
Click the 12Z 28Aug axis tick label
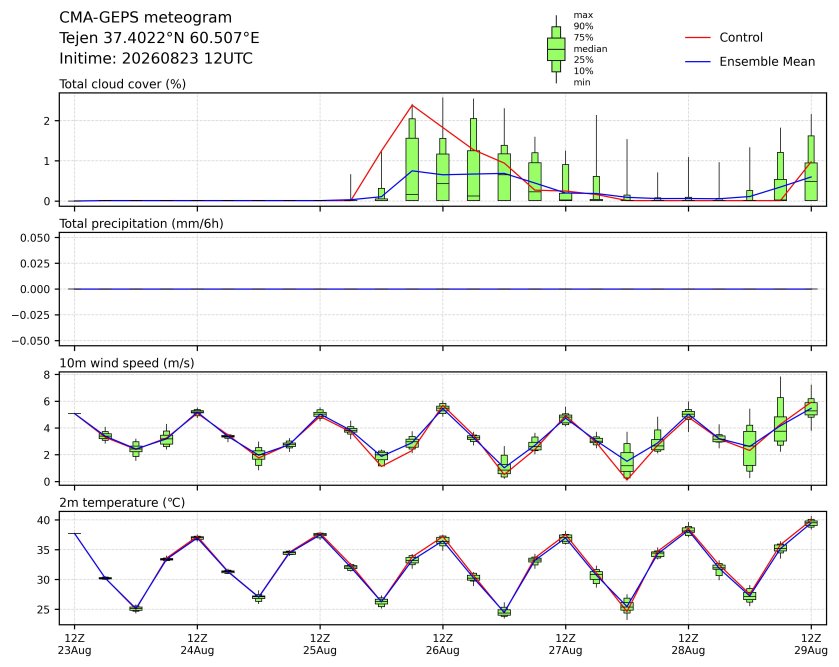688,644
